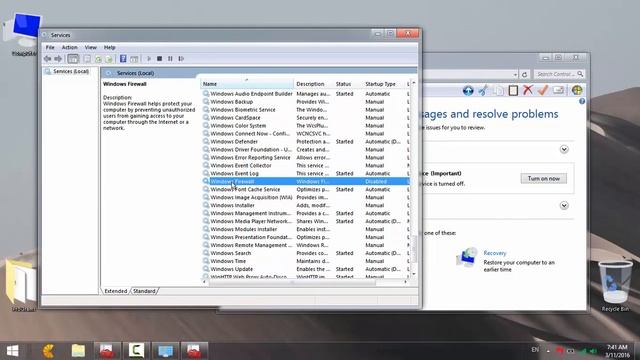Image resolution: width=640 pixels, height=360 pixels.
Task: Click the scissors Cut icon in Action Center toolbar
Action: [483, 90]
